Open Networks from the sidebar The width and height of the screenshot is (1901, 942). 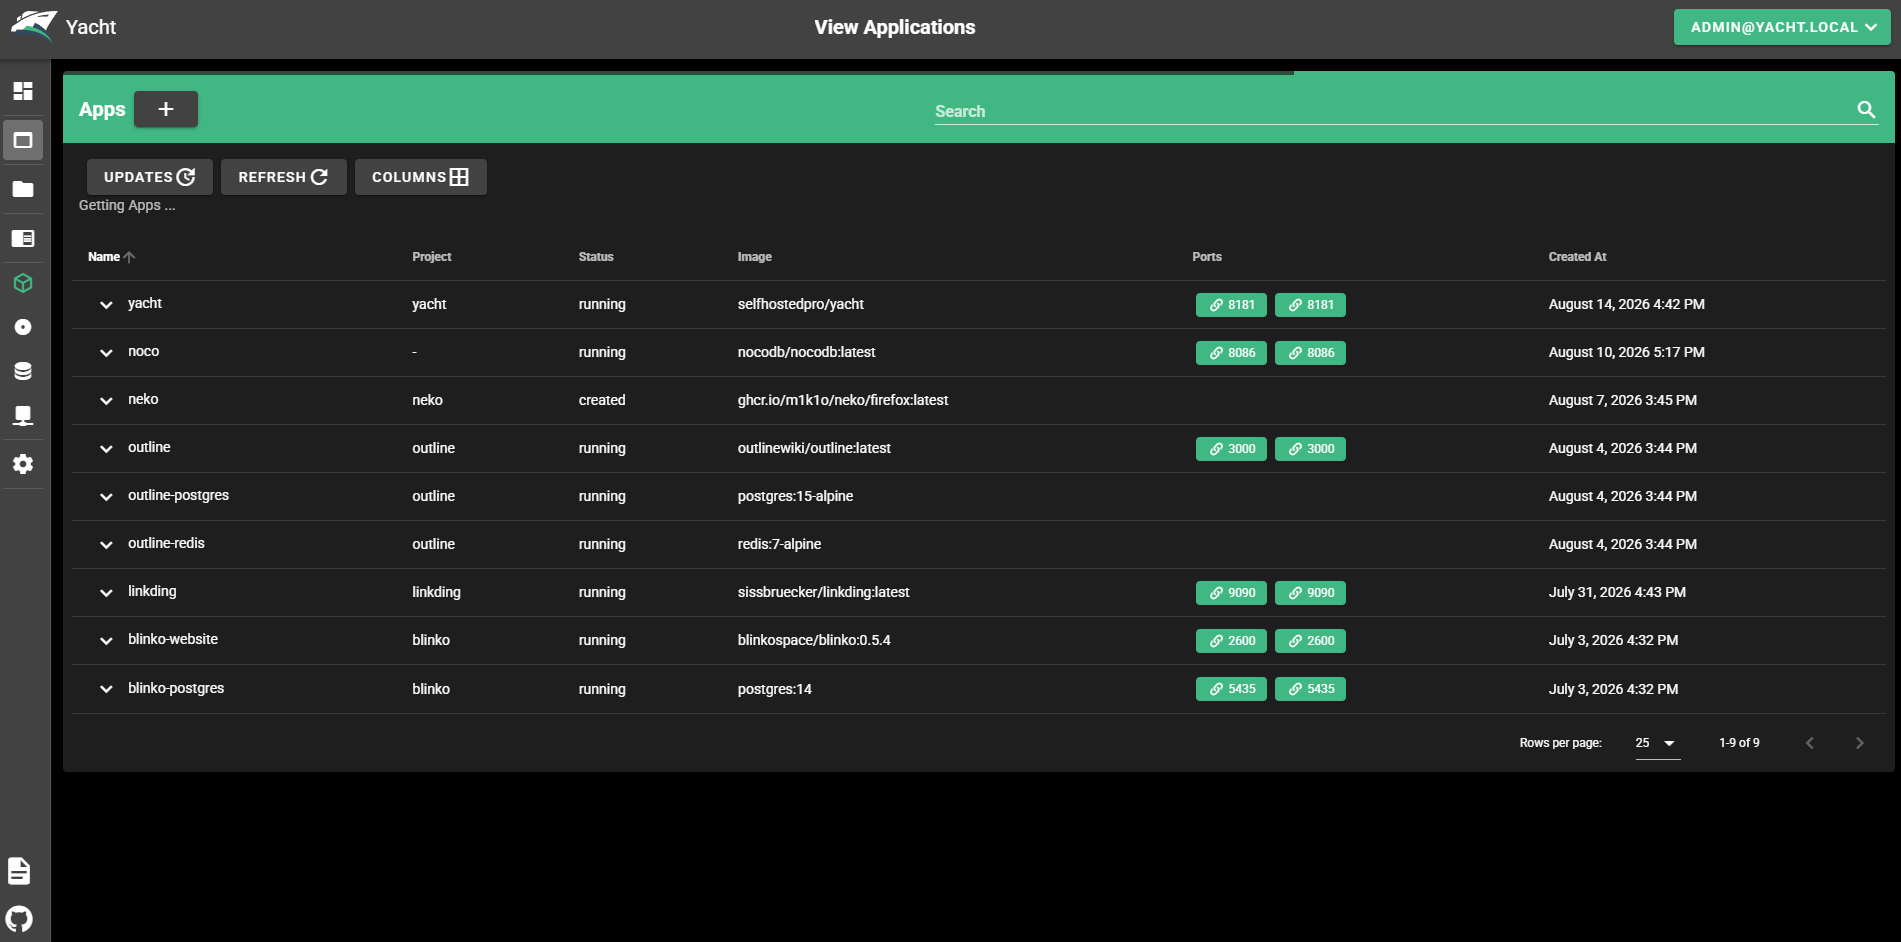tap(23, 415)
